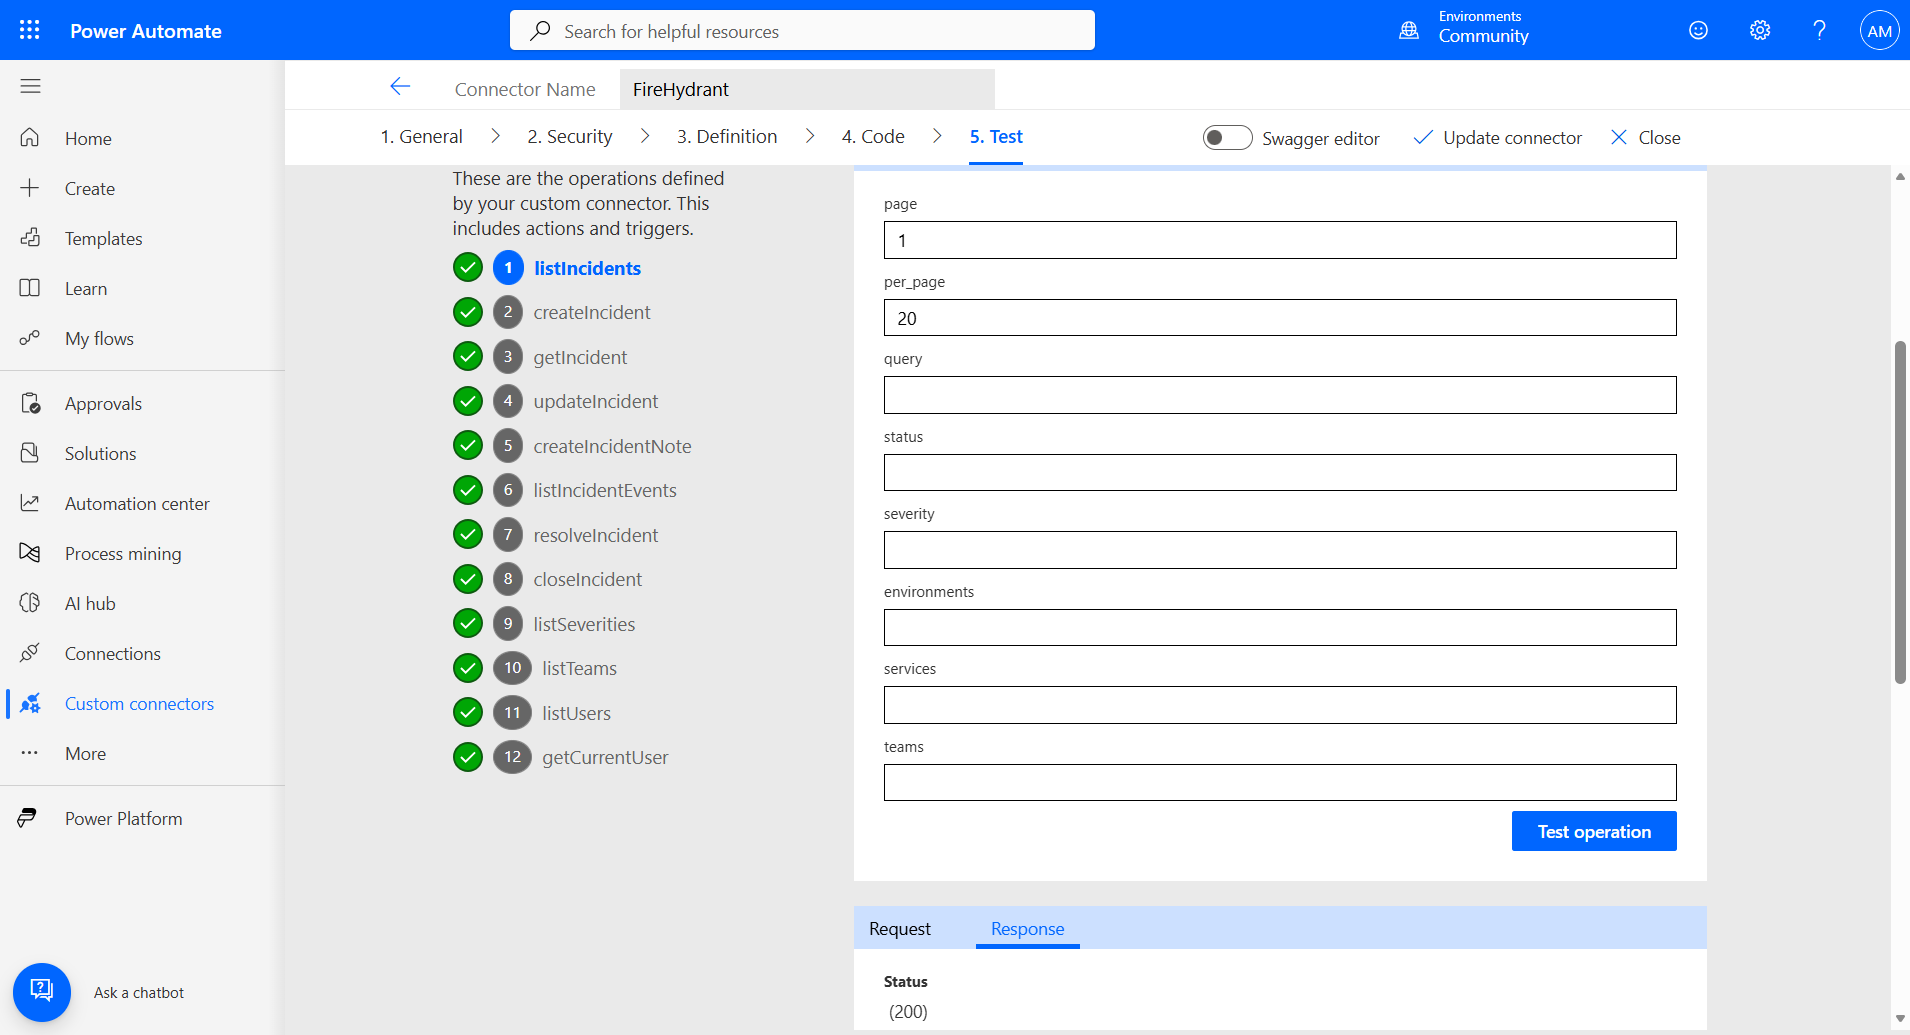1910x1035 pixels.
Task: Click the per_page input field
Action: (1280, 317)
